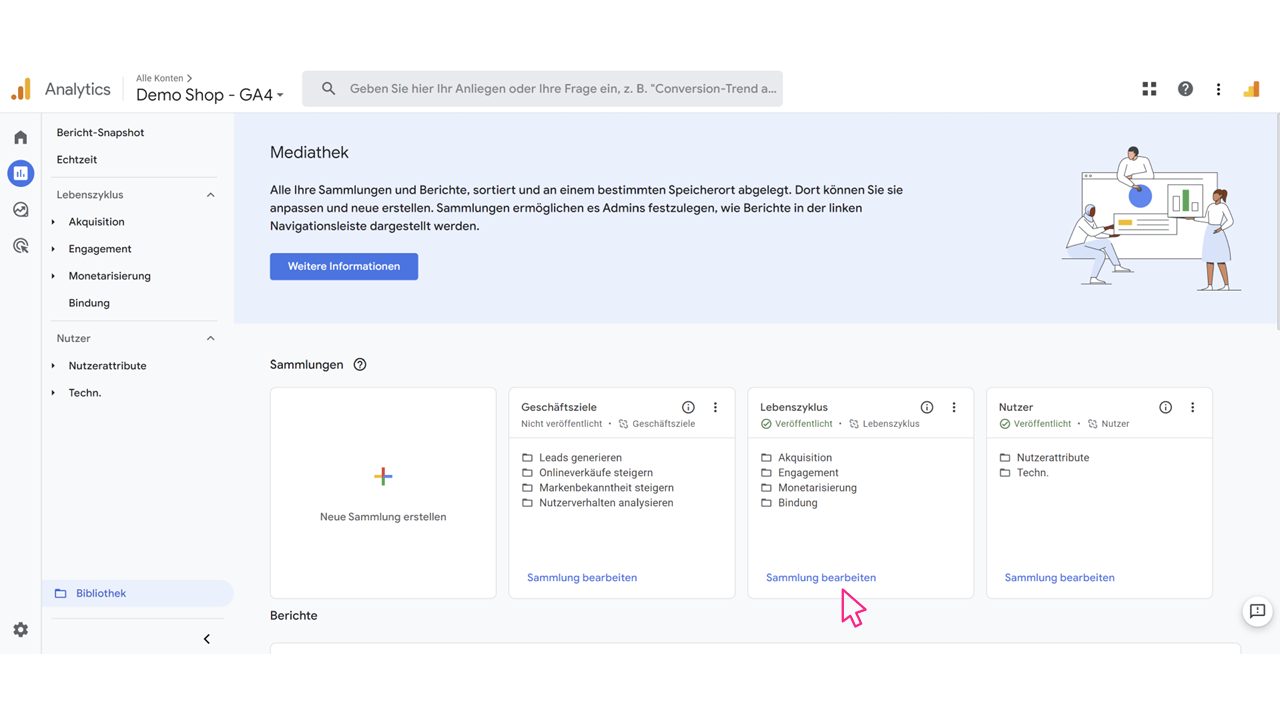This screenshot has height=720, width=1280.
Task: Open the Demo Shop - GA4 property dropdown
Action: [x=210, y=95]
